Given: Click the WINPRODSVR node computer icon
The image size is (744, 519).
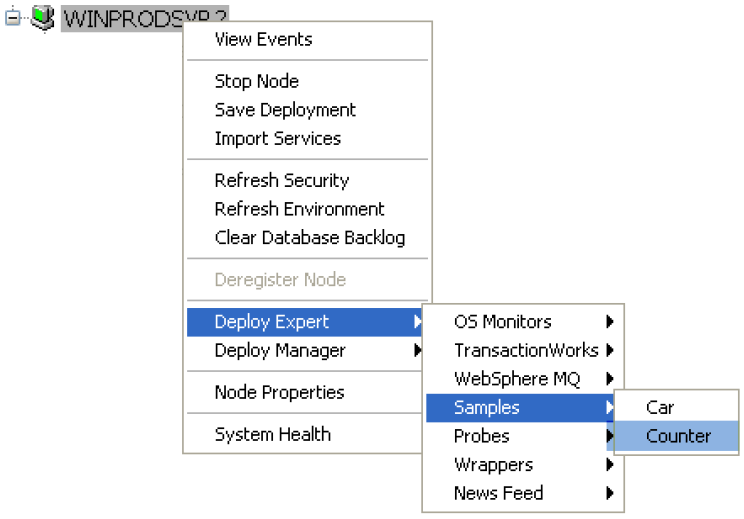Looking at the screenshot, I should pyautogui.click(x=43, y=18).
